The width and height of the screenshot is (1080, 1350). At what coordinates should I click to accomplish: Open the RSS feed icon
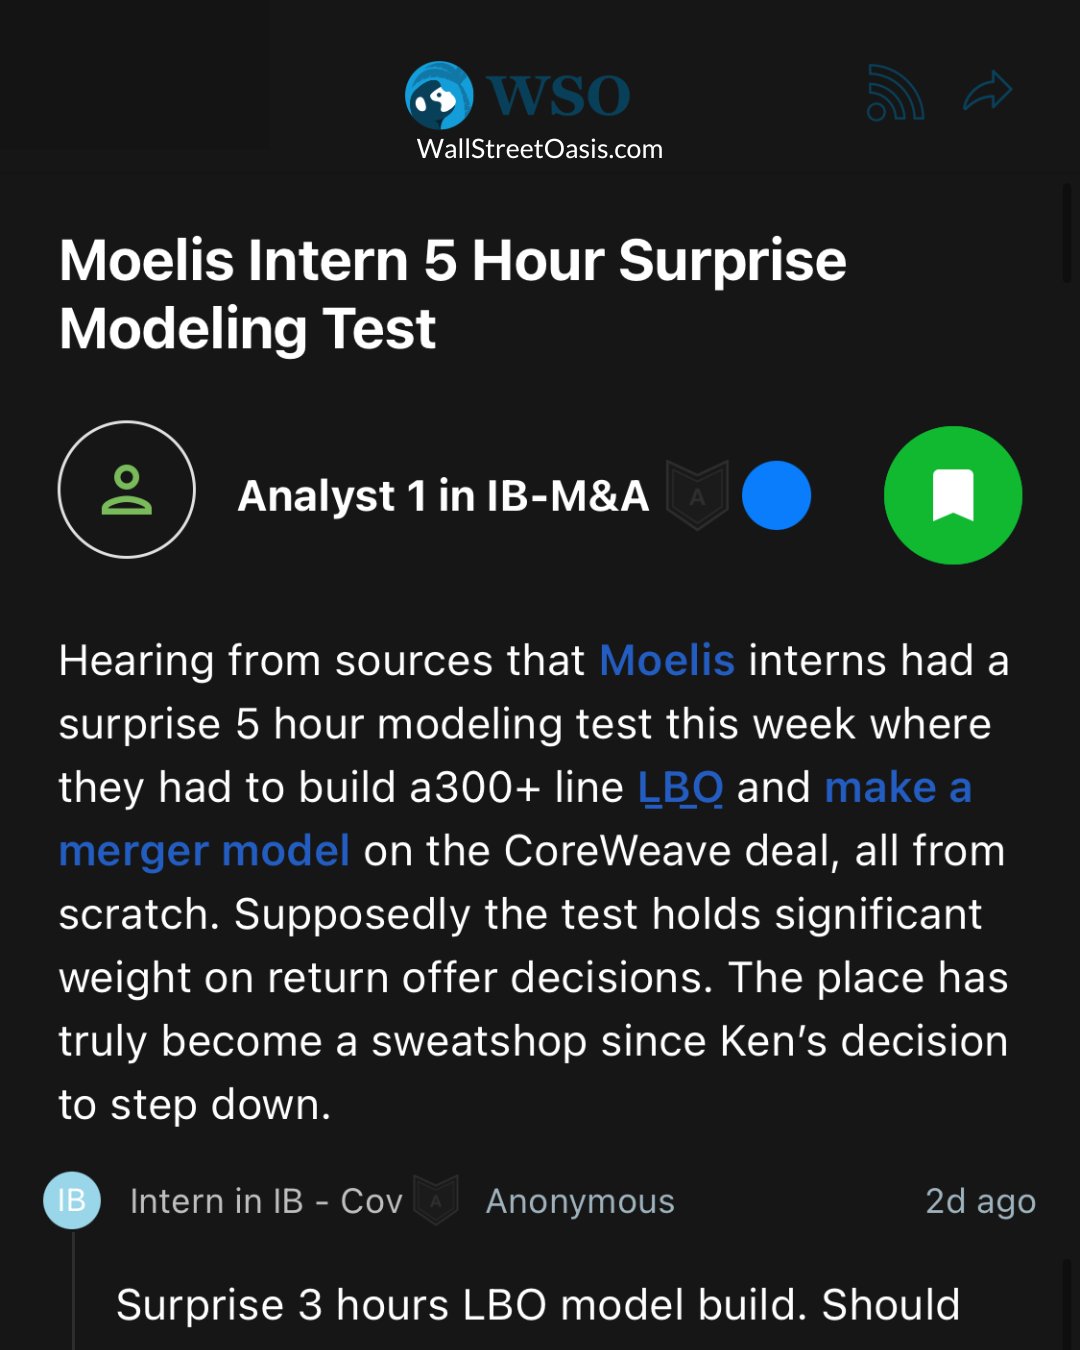pos(894,93)
